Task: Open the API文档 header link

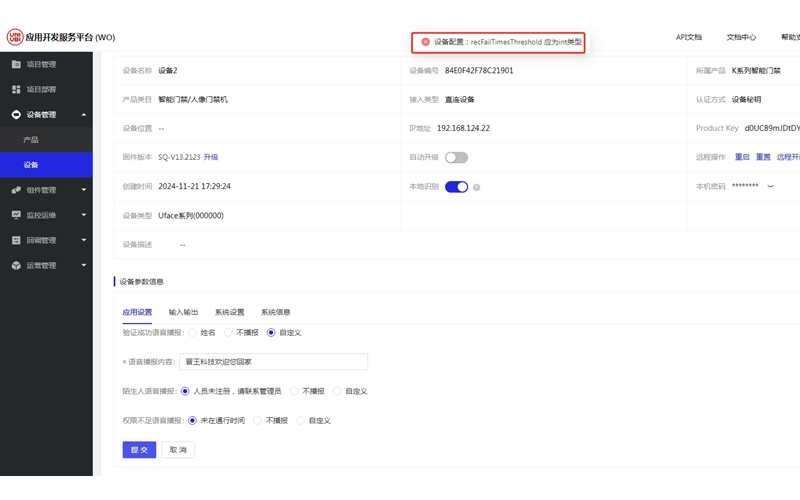Action: pyautogui.click(x=689, y=37)
